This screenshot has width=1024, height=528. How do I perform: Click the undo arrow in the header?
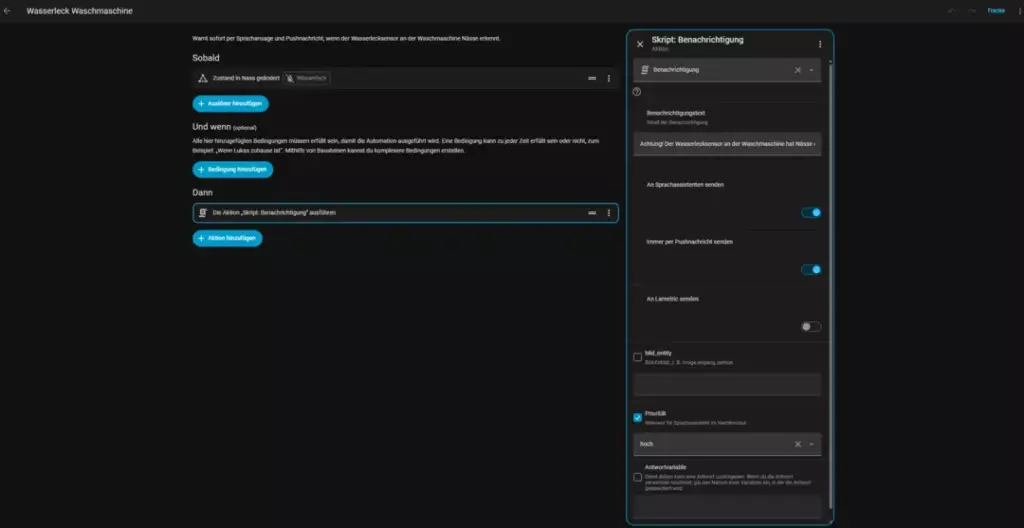pyautogui.click(x=953, y=11)
